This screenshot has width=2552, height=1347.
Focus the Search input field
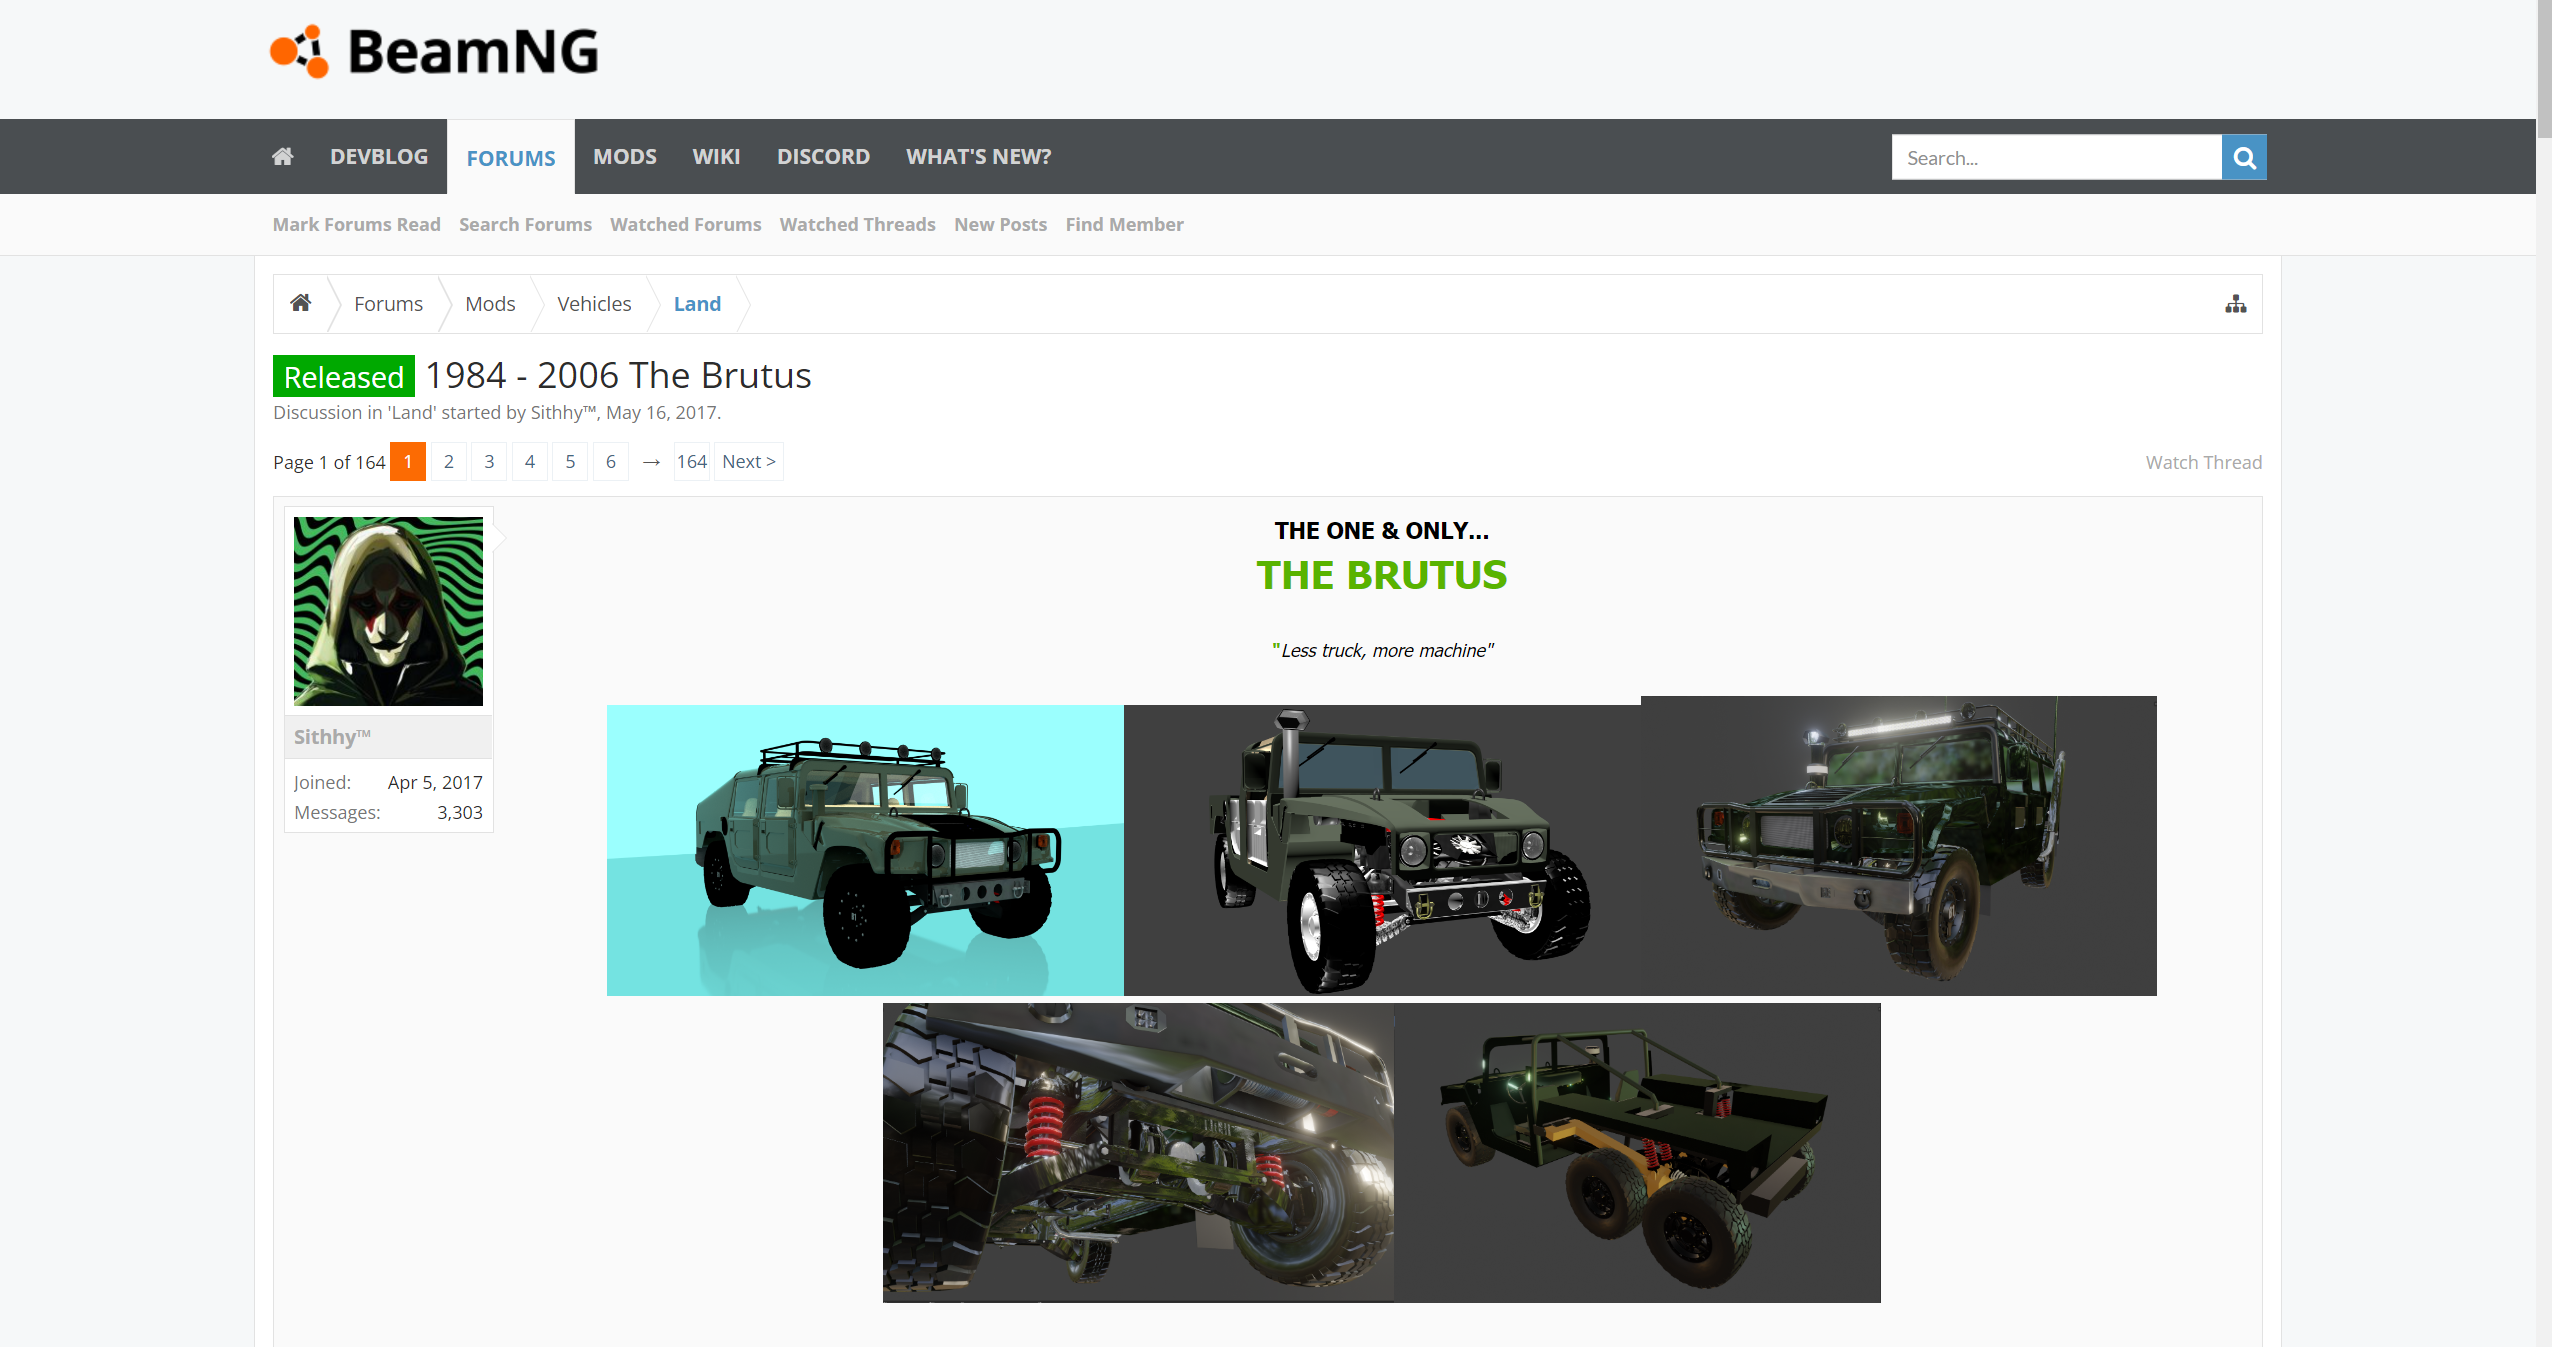coord(2056,157)
